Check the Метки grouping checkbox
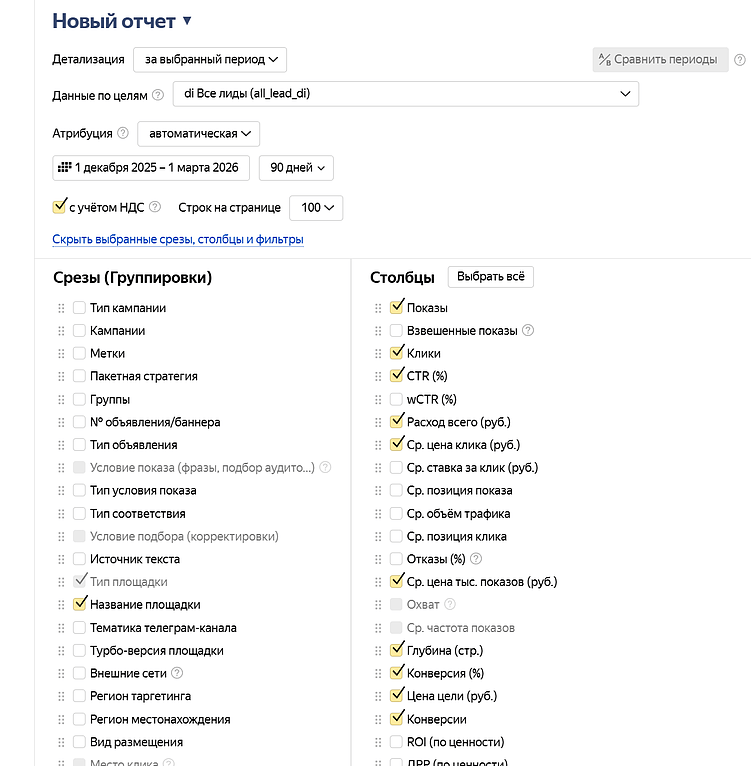Screen dimensions: 751x766 pyautogui.click(x=79, y=353)
